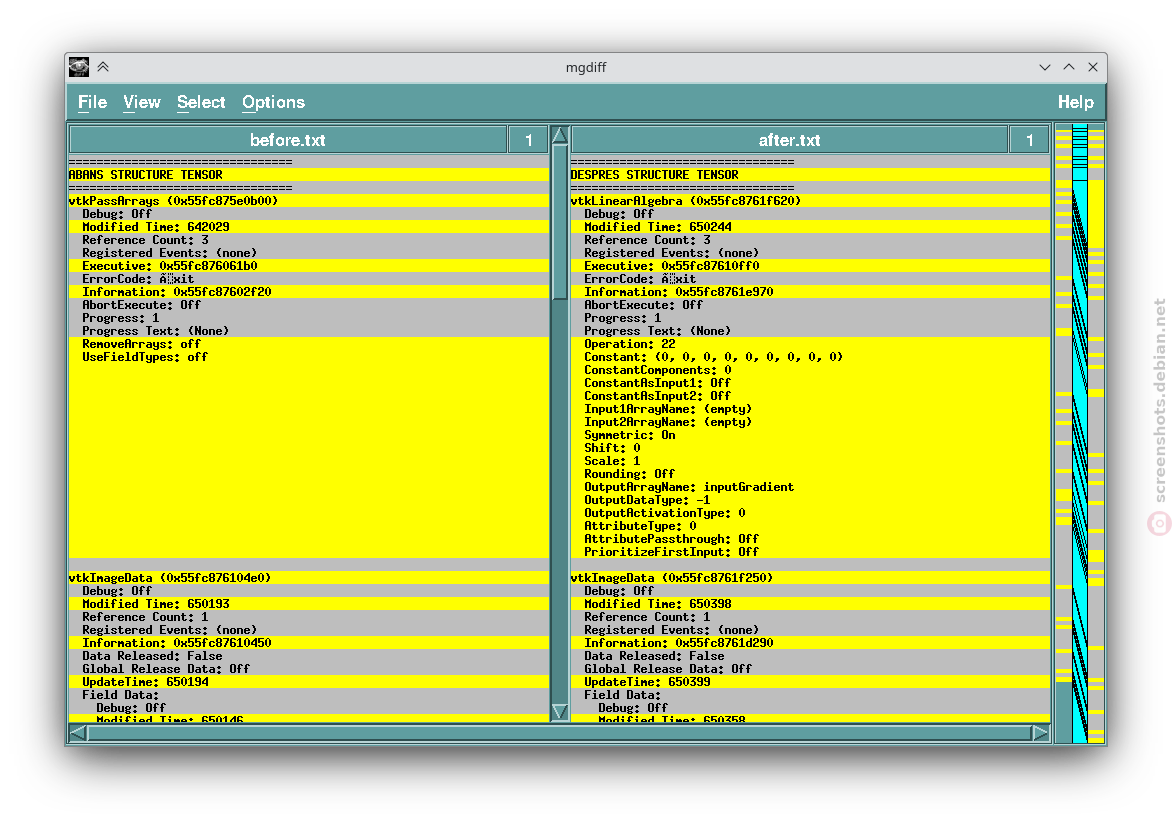Image resolution: width=1172 pixels, height=823 pixels.
Task: Open the Select menu
Action: (201, 102)
